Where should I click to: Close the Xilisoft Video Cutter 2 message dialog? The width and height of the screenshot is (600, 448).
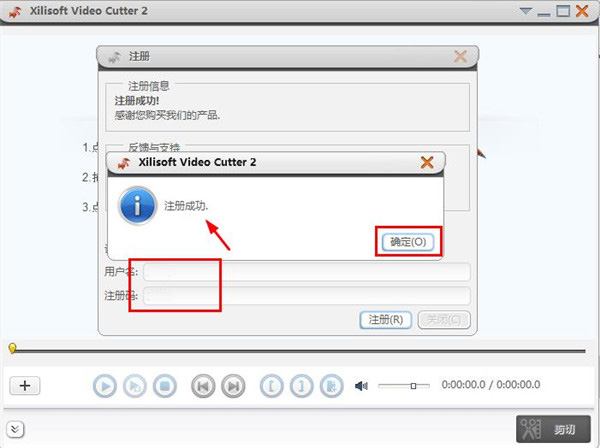coord(427,162)
